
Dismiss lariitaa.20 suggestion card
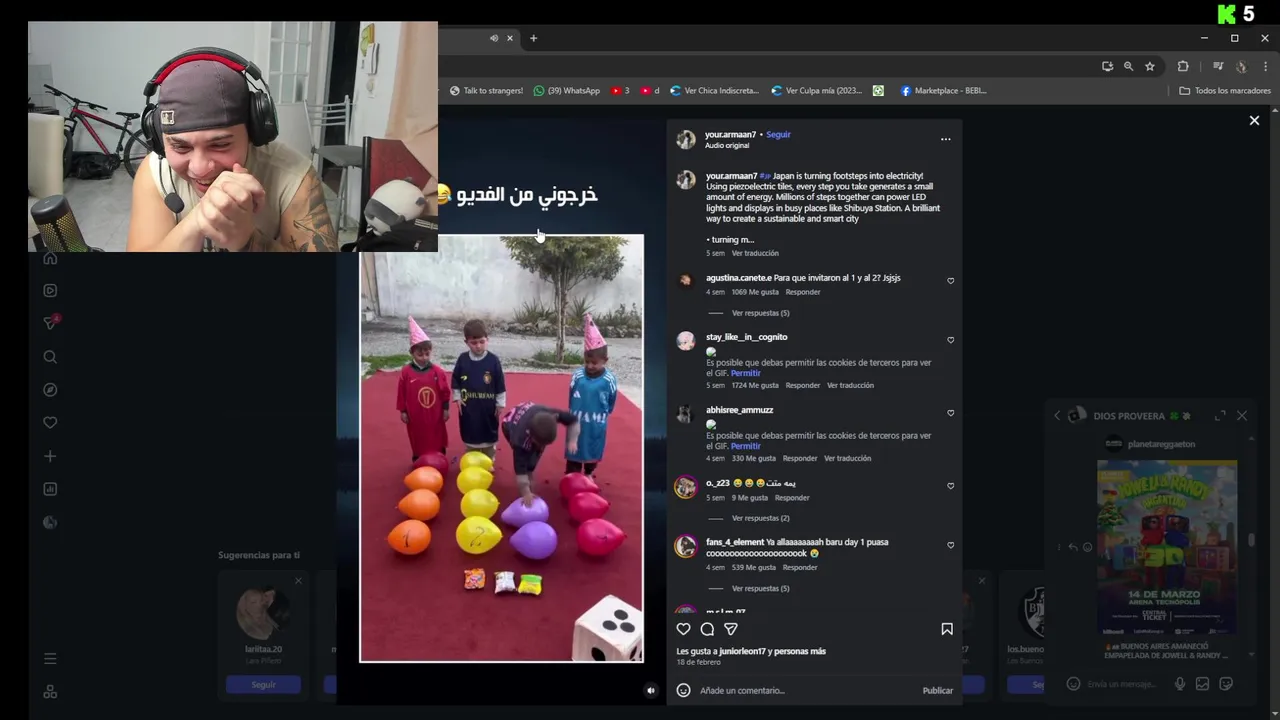(298, 581)
